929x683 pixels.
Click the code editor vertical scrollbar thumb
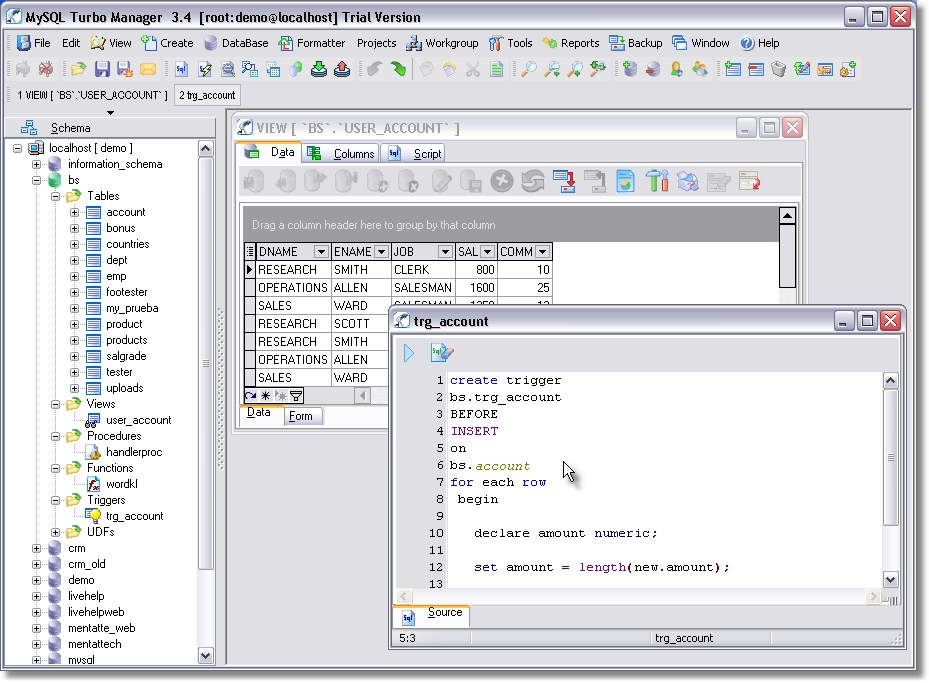tap(890, 457)
